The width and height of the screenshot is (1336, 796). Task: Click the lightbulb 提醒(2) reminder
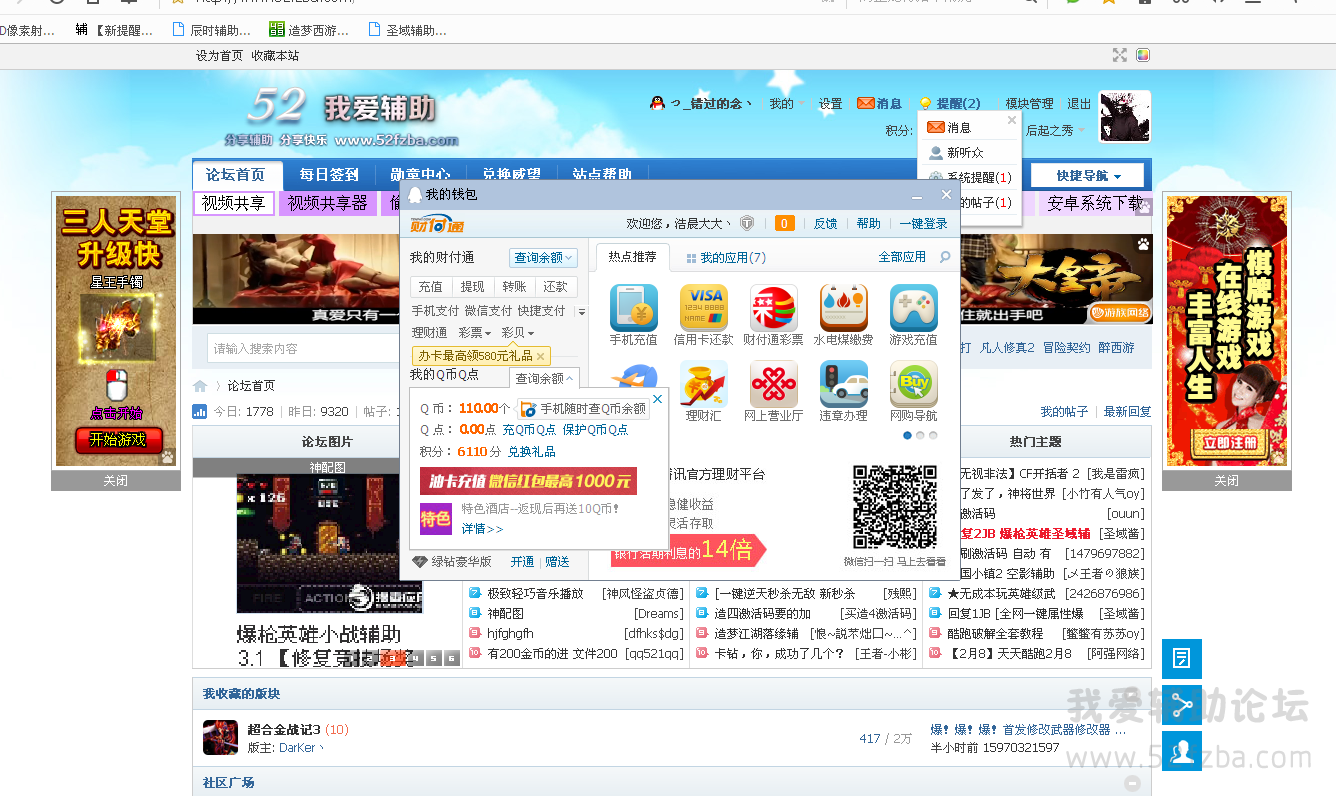949,103
